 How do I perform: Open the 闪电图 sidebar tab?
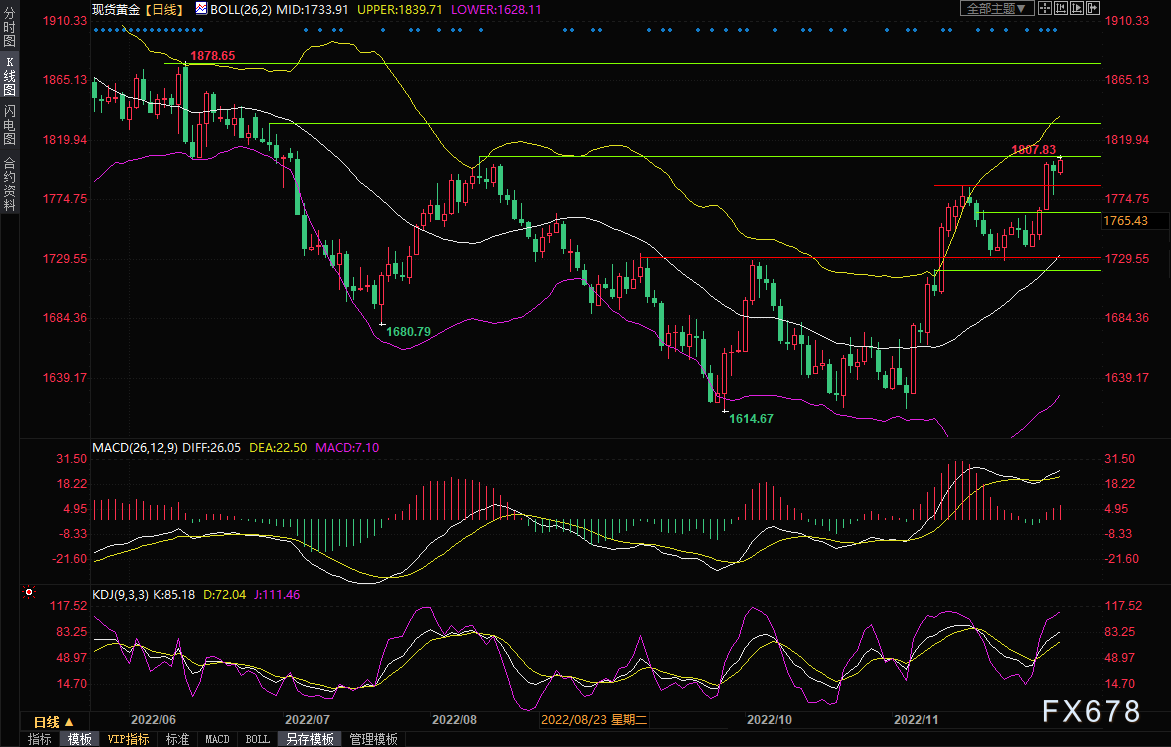tap(9, 125)
